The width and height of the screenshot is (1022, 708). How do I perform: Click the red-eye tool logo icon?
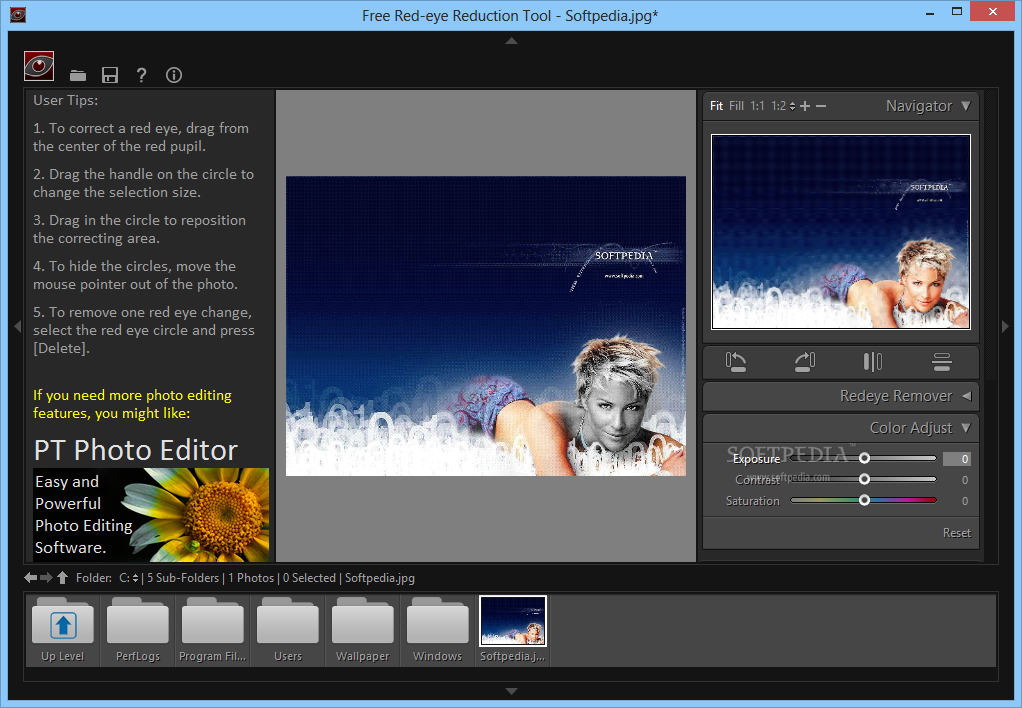pos(39,66)
